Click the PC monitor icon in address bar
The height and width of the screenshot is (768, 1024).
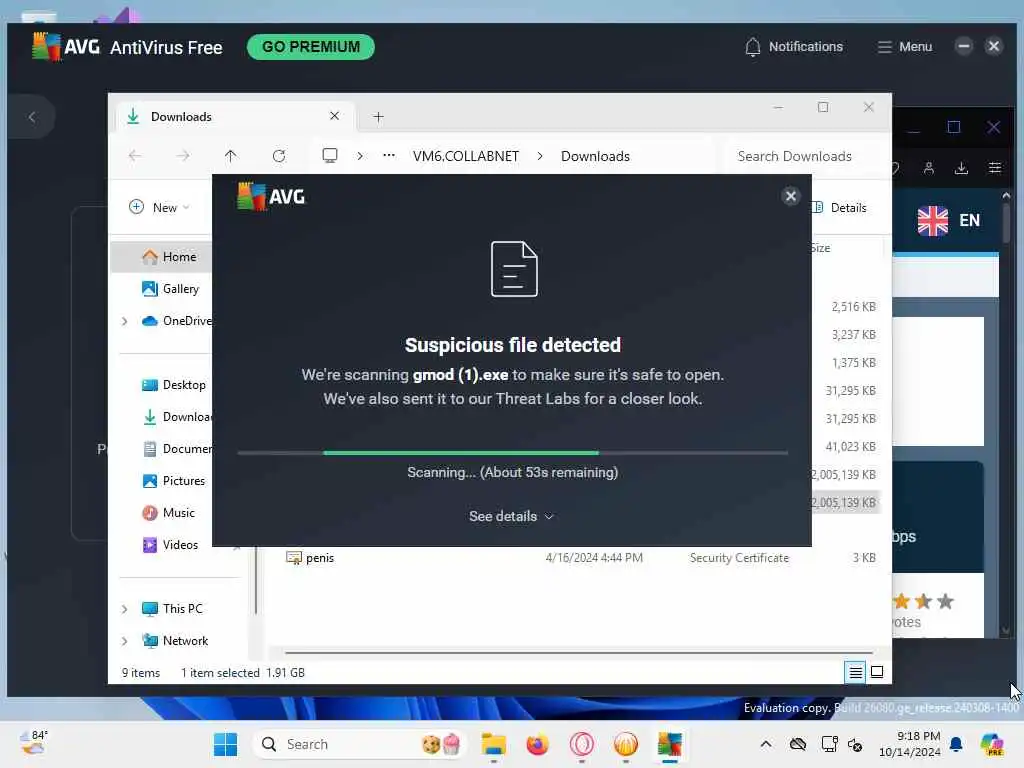(x=330, y=155)
